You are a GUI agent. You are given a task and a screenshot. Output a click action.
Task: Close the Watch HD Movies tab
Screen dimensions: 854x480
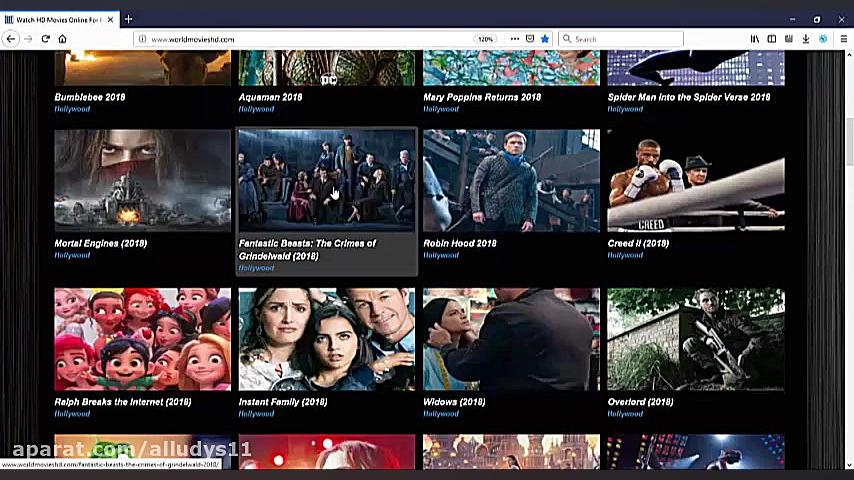[x=111, y=20]
